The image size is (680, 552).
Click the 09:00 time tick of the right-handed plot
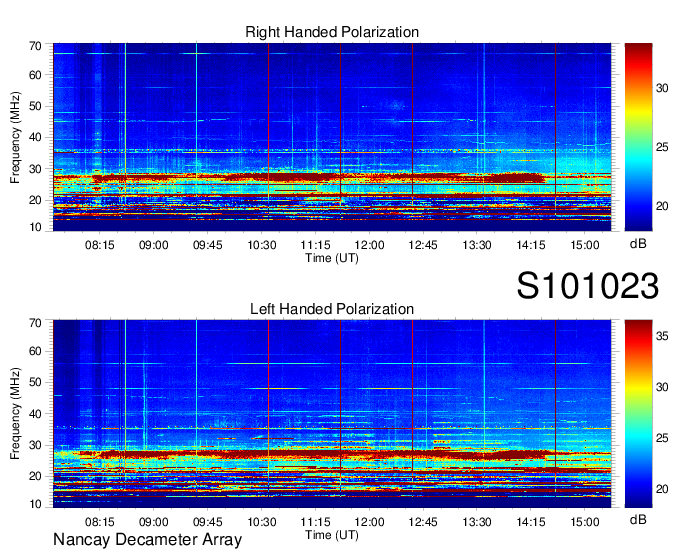(x=154, y=245)
